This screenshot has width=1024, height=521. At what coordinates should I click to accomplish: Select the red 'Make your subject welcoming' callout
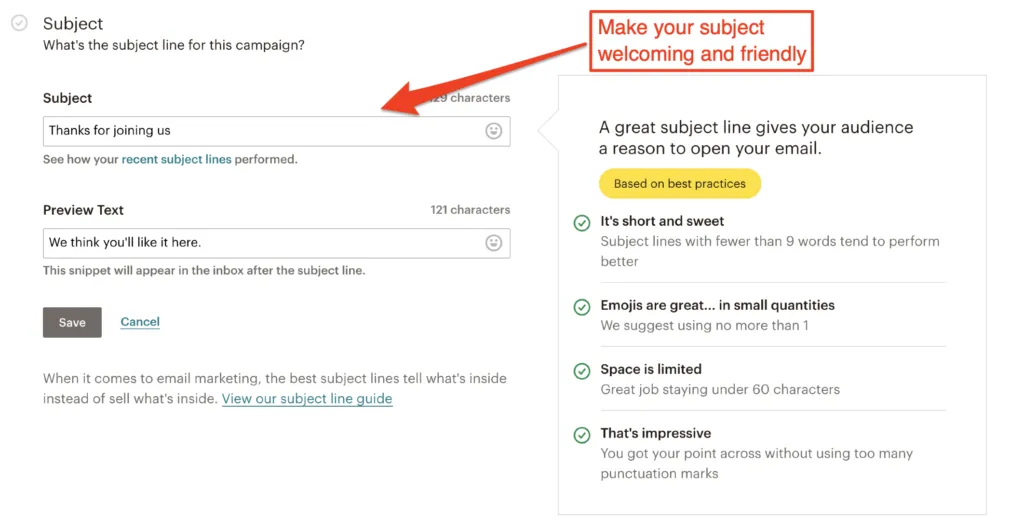coord(701,40)
